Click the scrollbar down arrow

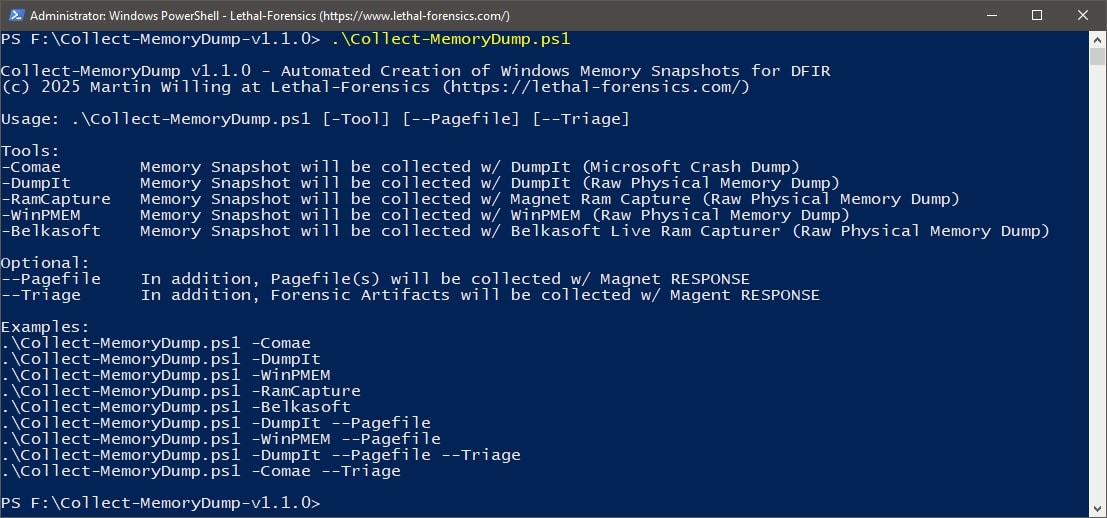[x=1096, y=509]
